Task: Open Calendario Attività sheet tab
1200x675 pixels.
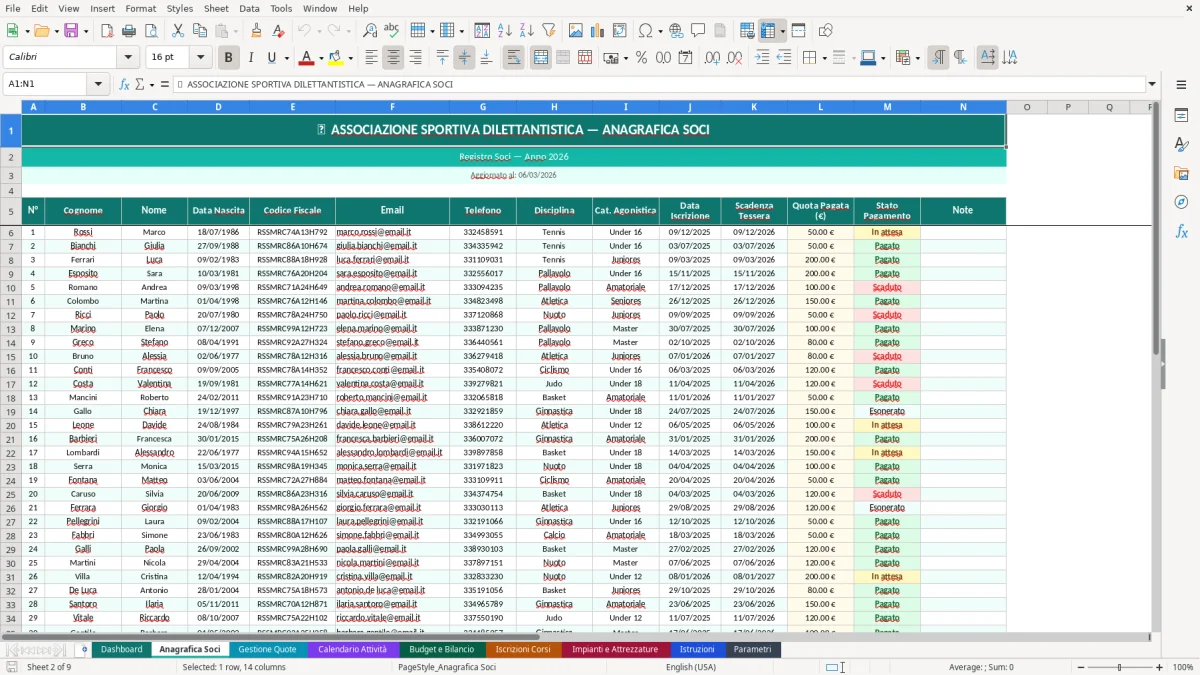Action: tap(352, 649)
